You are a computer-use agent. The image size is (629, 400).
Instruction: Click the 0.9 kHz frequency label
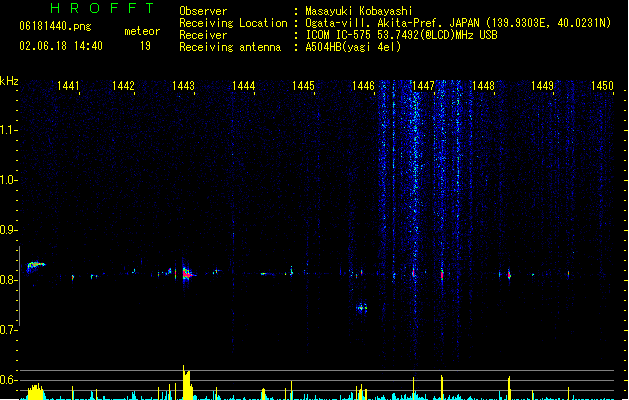tap(8, 230)
